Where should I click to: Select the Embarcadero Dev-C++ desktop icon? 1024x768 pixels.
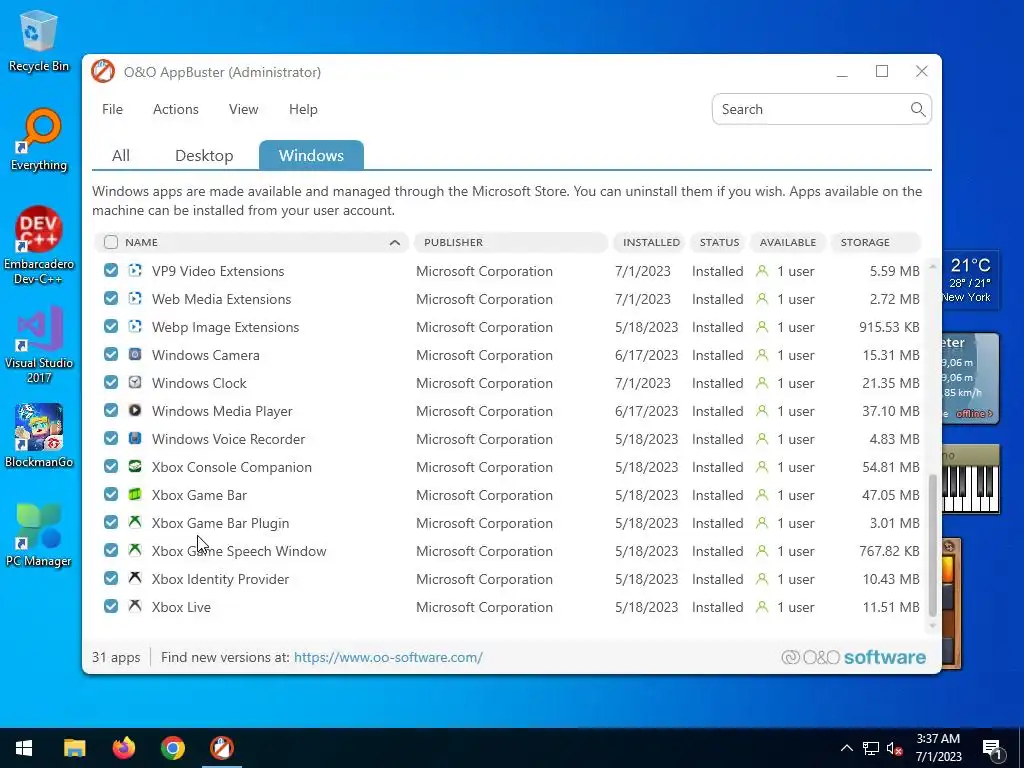pyautogui.click(x=39, y=246)
